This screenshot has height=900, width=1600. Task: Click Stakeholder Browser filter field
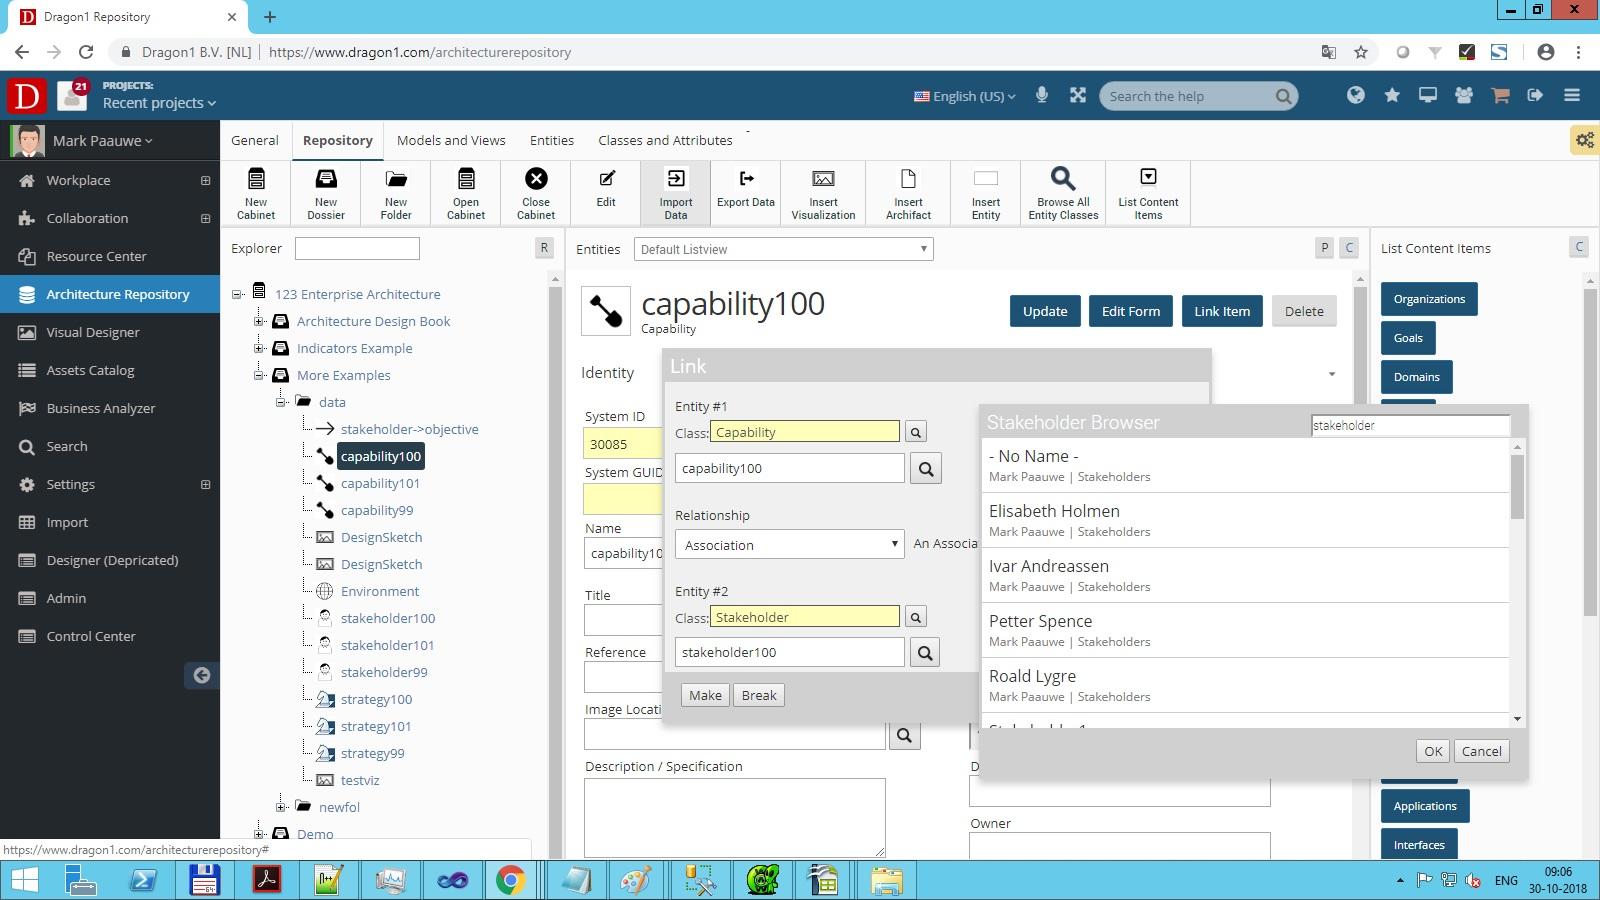[1410, 425]
